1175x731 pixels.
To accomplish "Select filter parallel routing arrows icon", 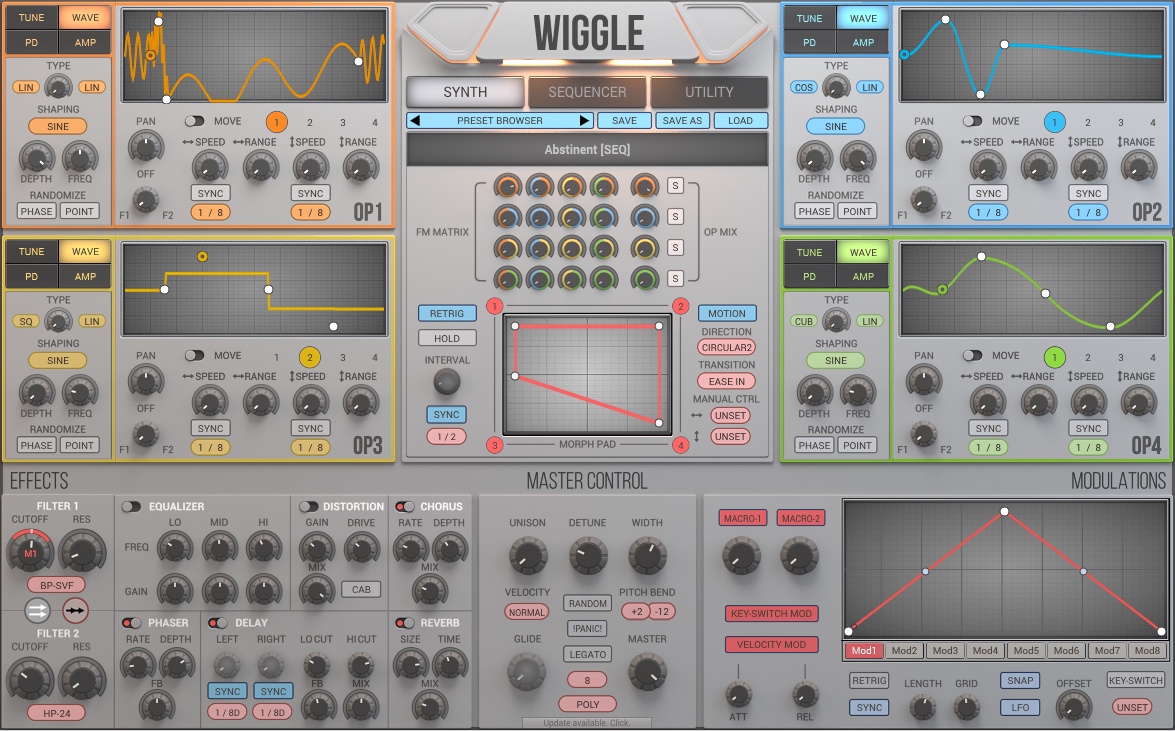I will pos(37,610).
